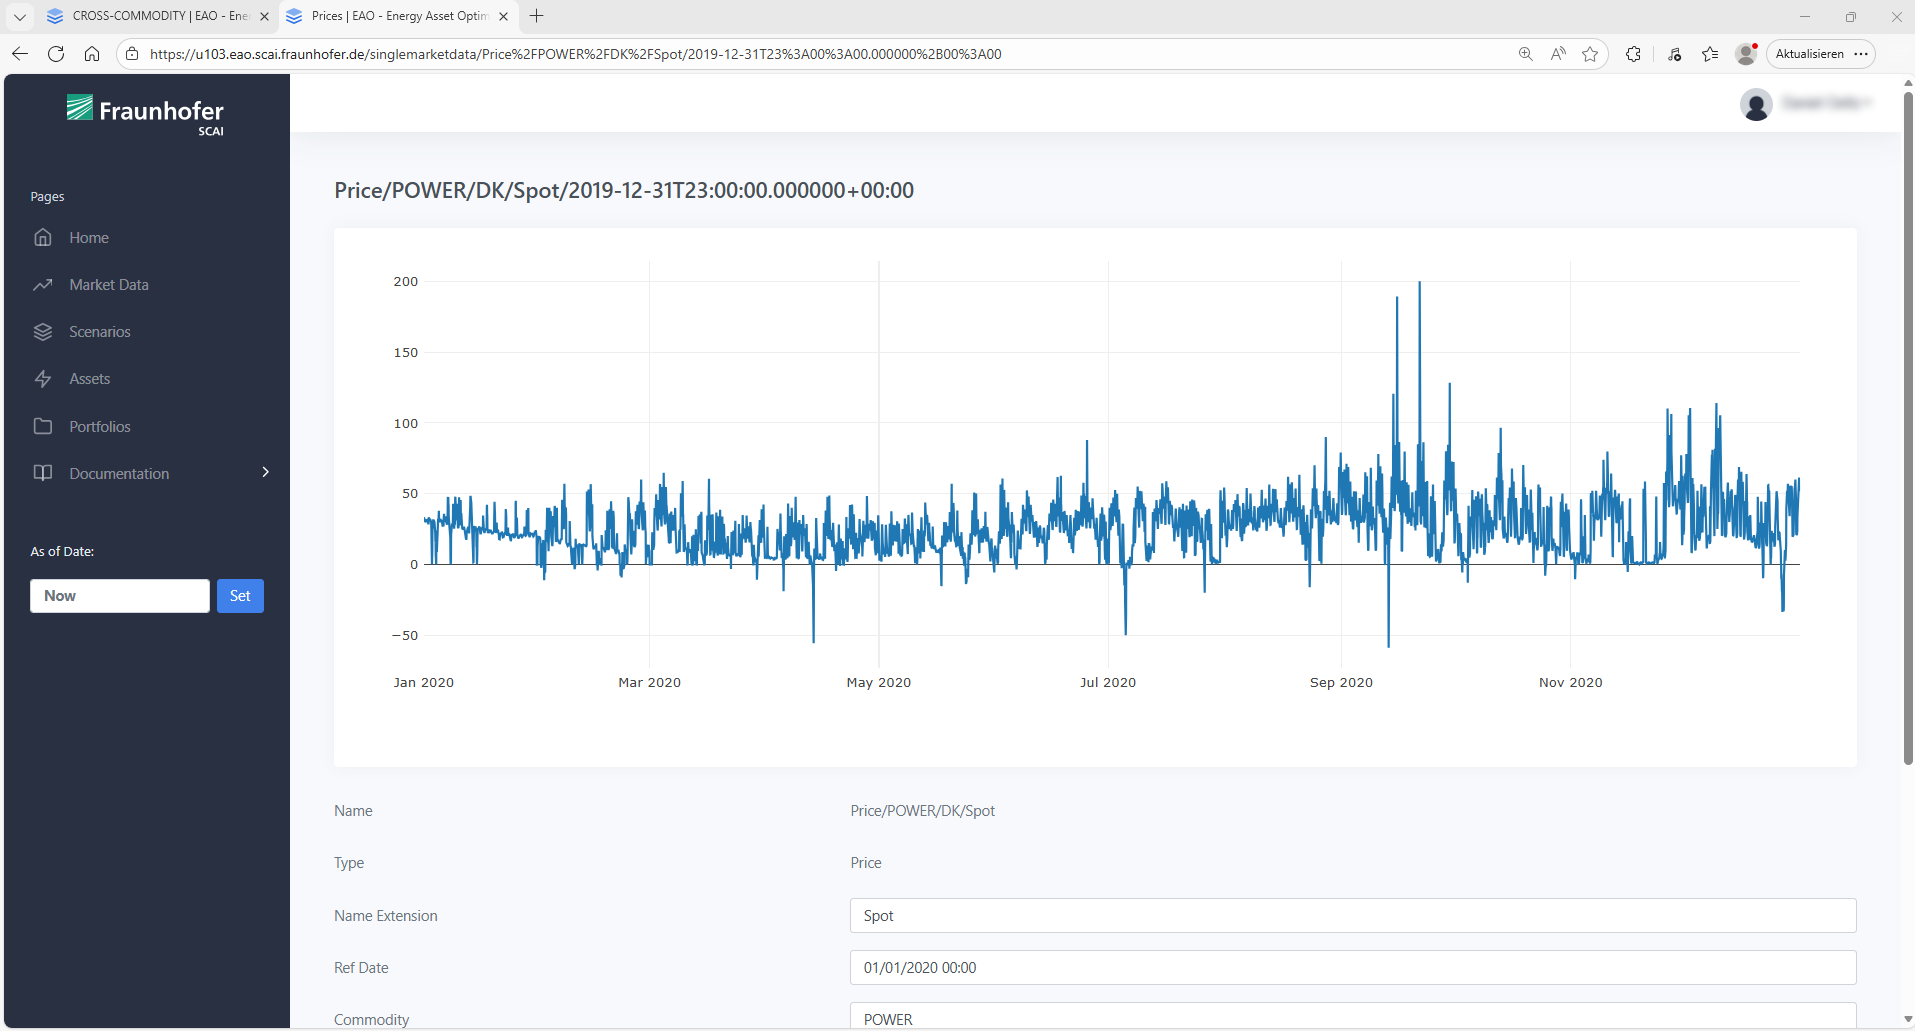Click the browser refresh icon
The height and width of the screenshot is (1031, 1915).
[56, 54]
